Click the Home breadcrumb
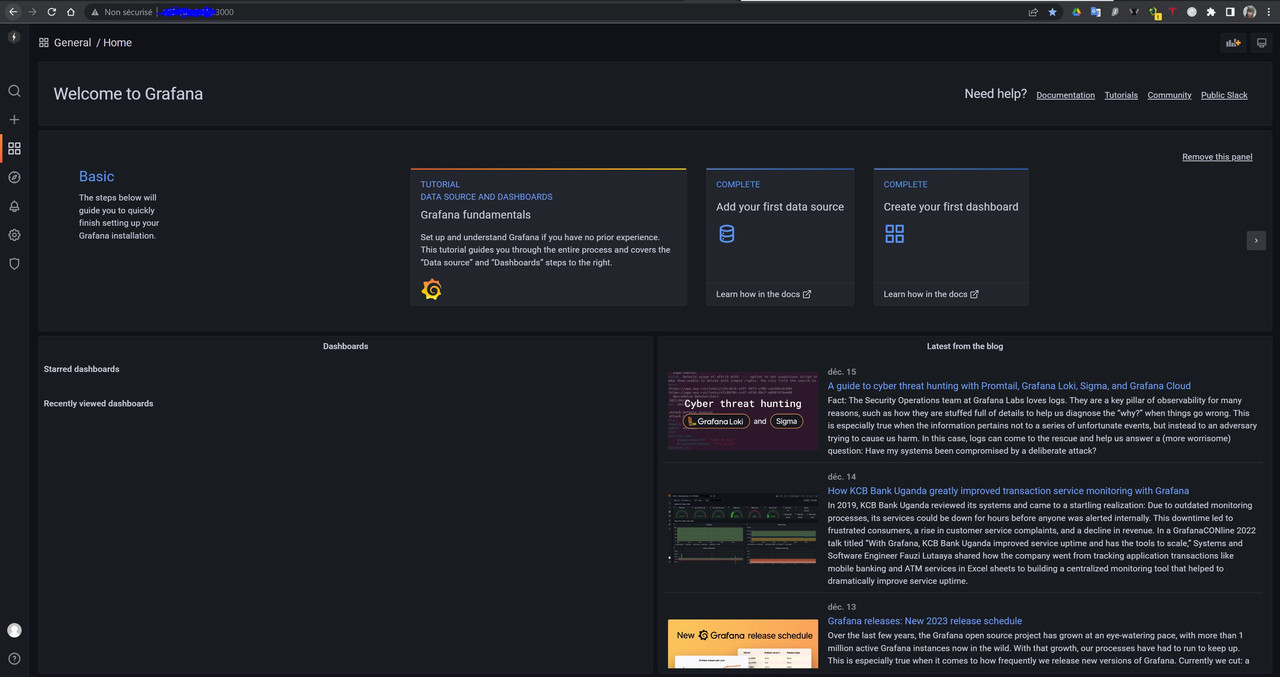This screenshot has width=1280, height=677. pyautogui.click(x=117, y=43)
